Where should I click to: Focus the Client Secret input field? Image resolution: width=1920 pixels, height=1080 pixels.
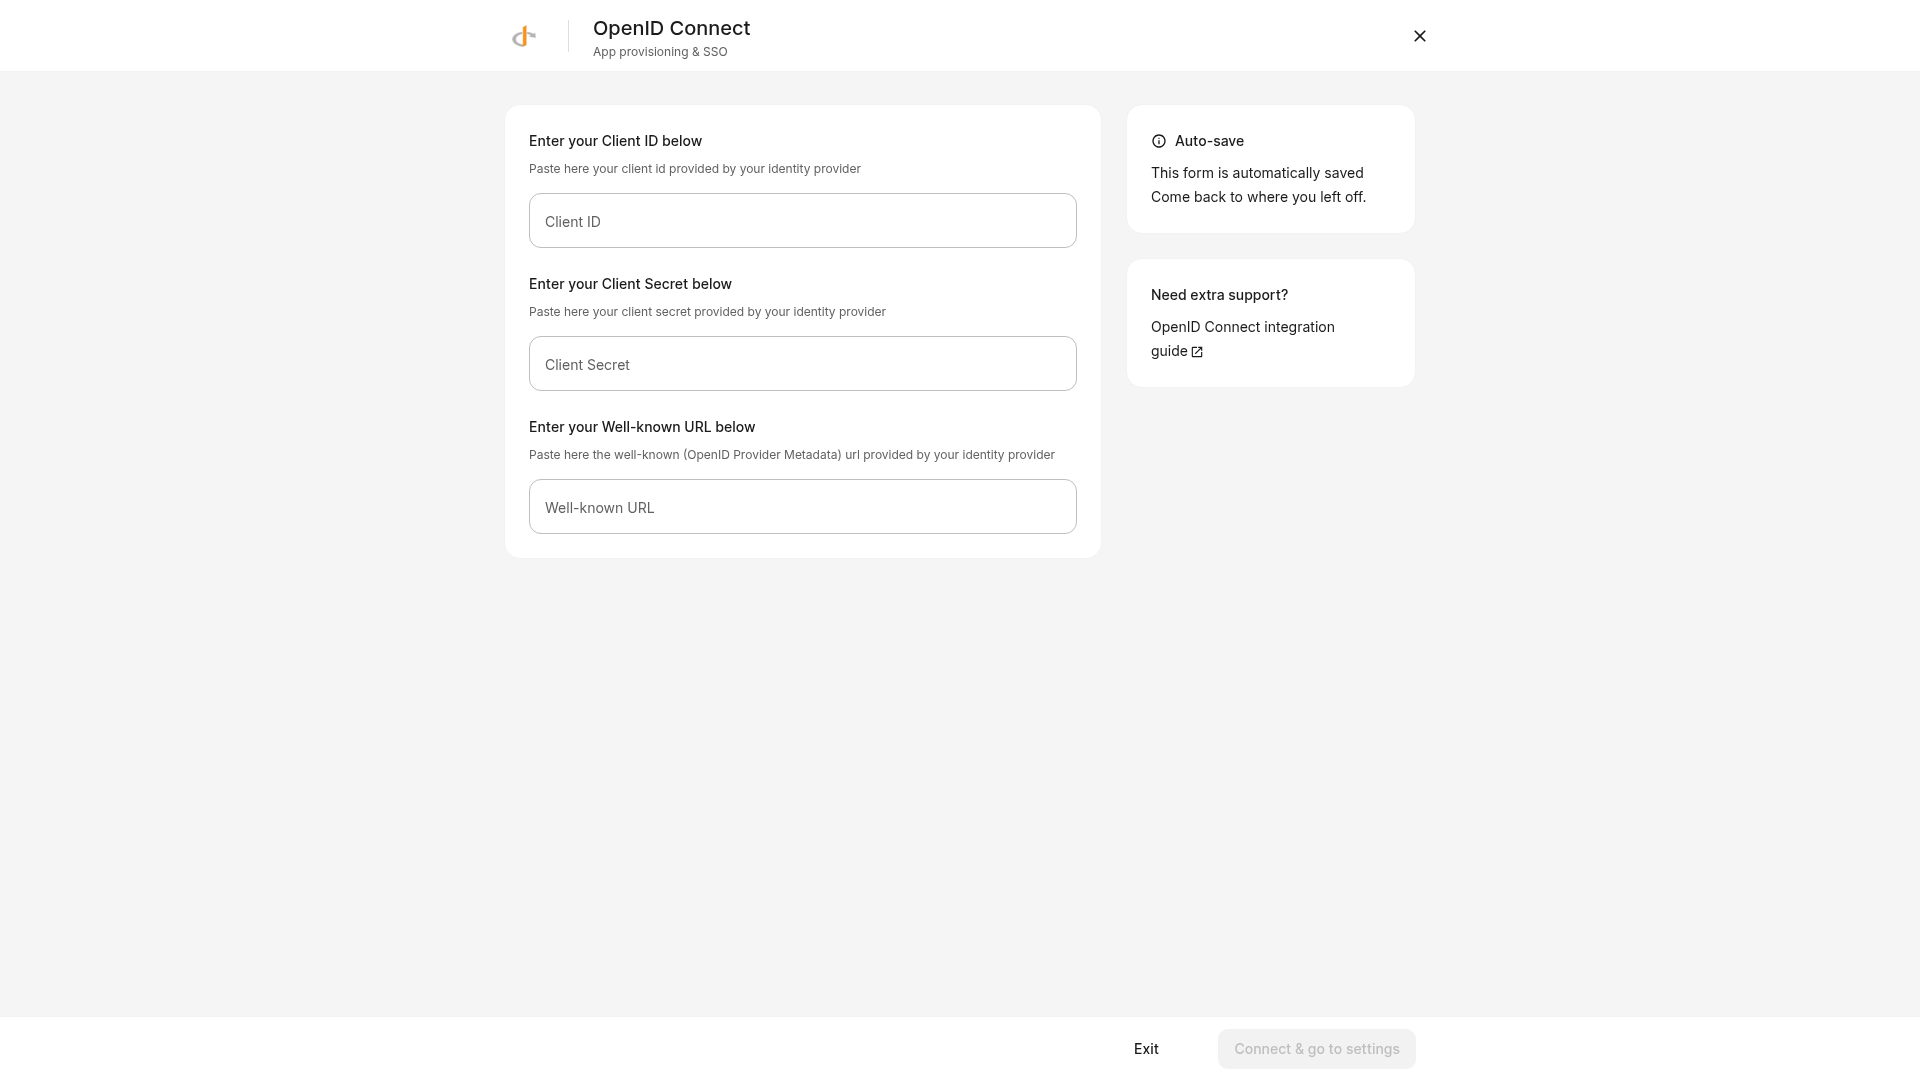pyautogui.click(x=803, y=364)
